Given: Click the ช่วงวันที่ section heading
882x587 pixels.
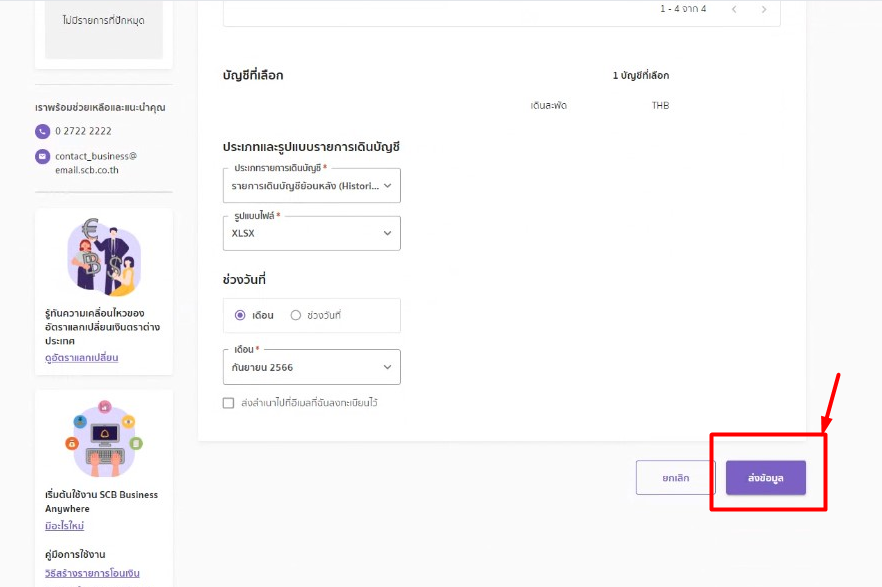Looking at the screenshot, I should (x=244, y=279).
